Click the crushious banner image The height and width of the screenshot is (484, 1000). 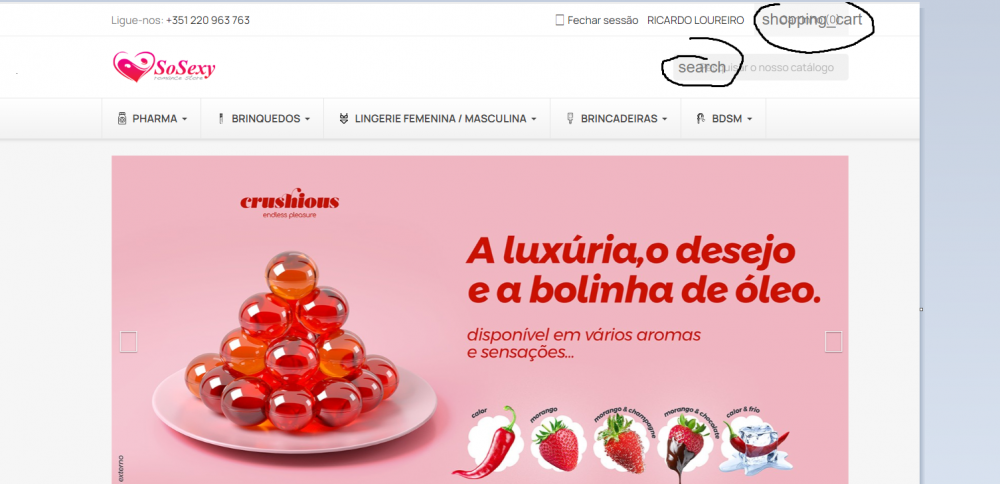(x=480, y=319)
